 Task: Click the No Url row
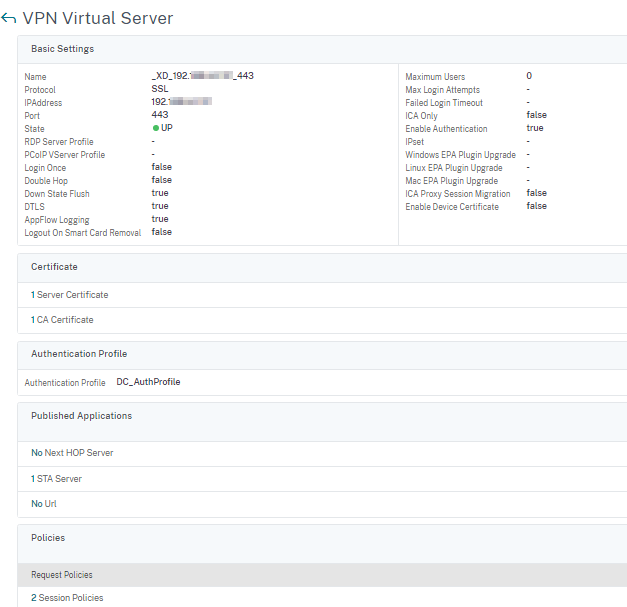[44, 504]
